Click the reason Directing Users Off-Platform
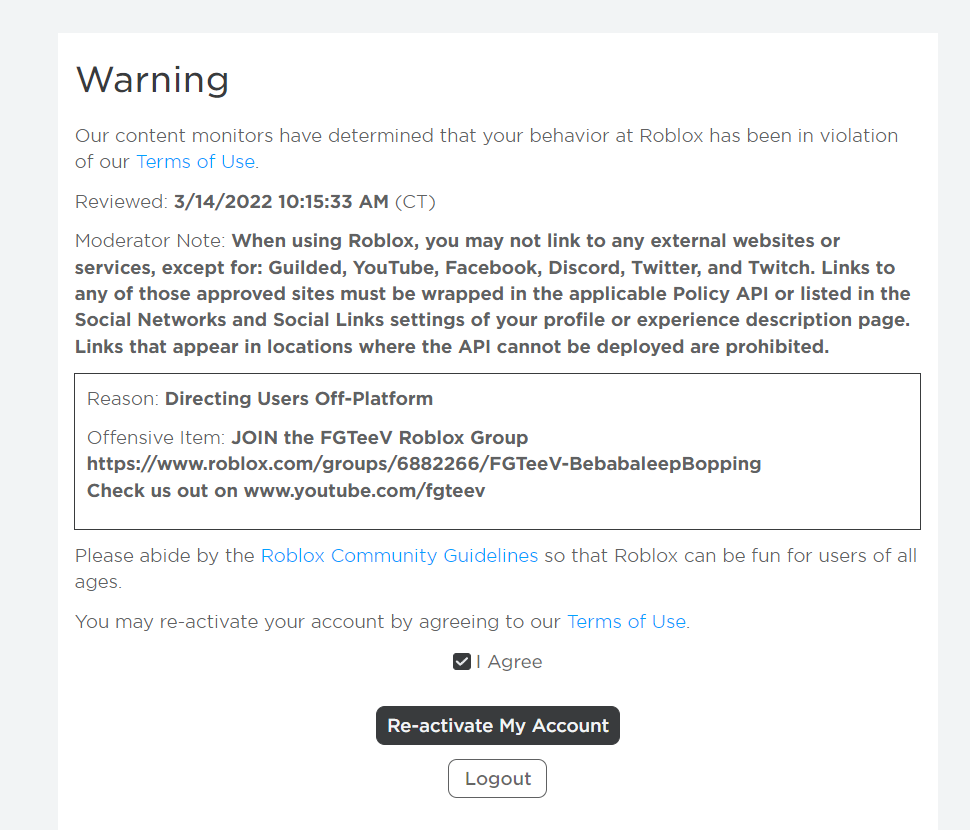The image size is (970, 830). [299, 398]
